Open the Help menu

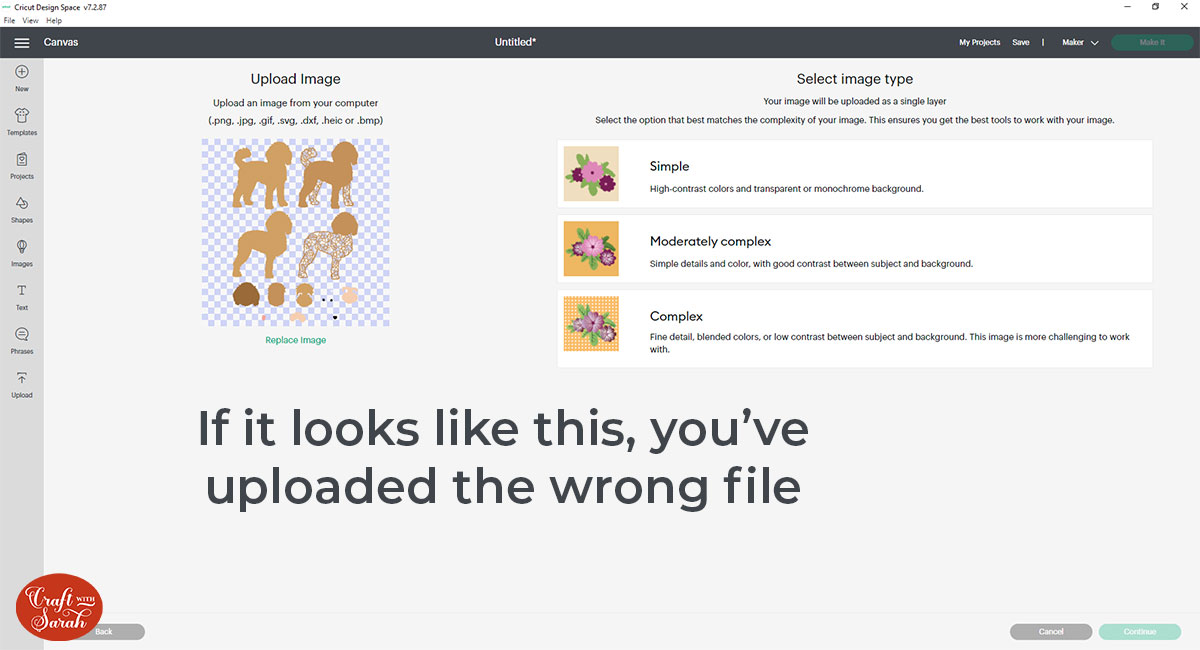pos(53,20)
